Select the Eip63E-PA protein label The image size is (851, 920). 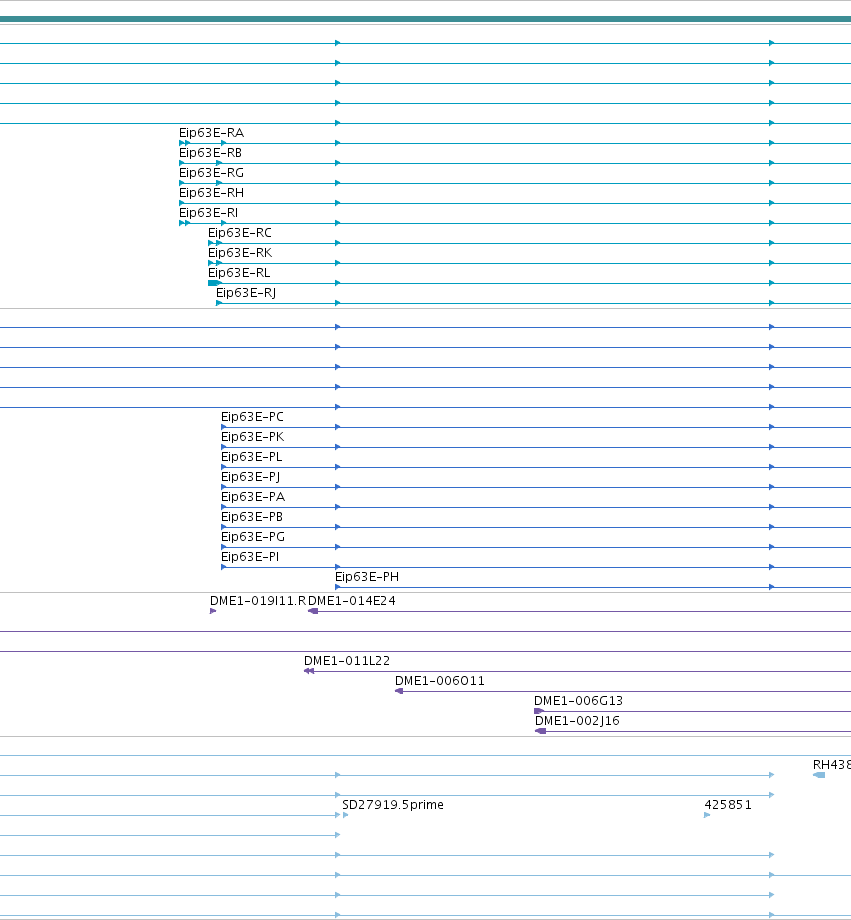253,497
